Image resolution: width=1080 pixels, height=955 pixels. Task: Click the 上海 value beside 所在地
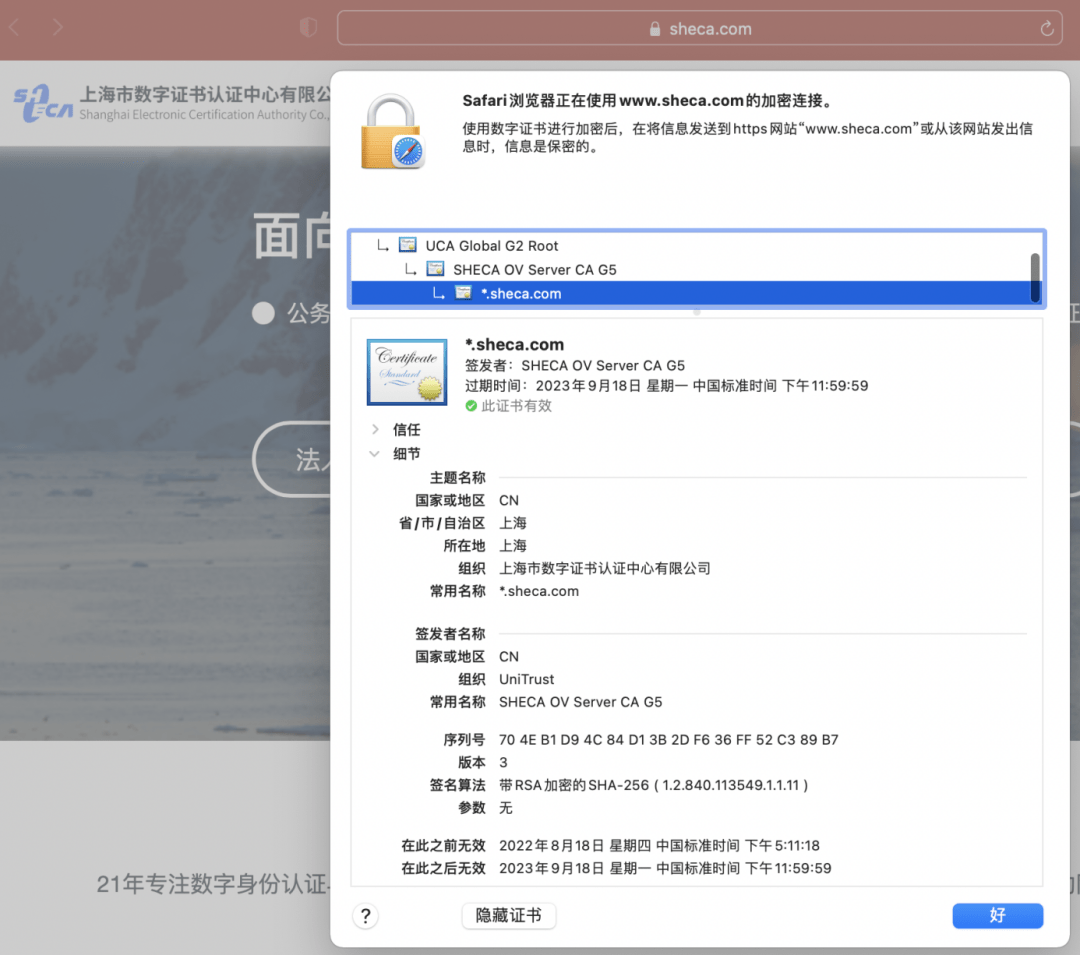tap(512, 546)
